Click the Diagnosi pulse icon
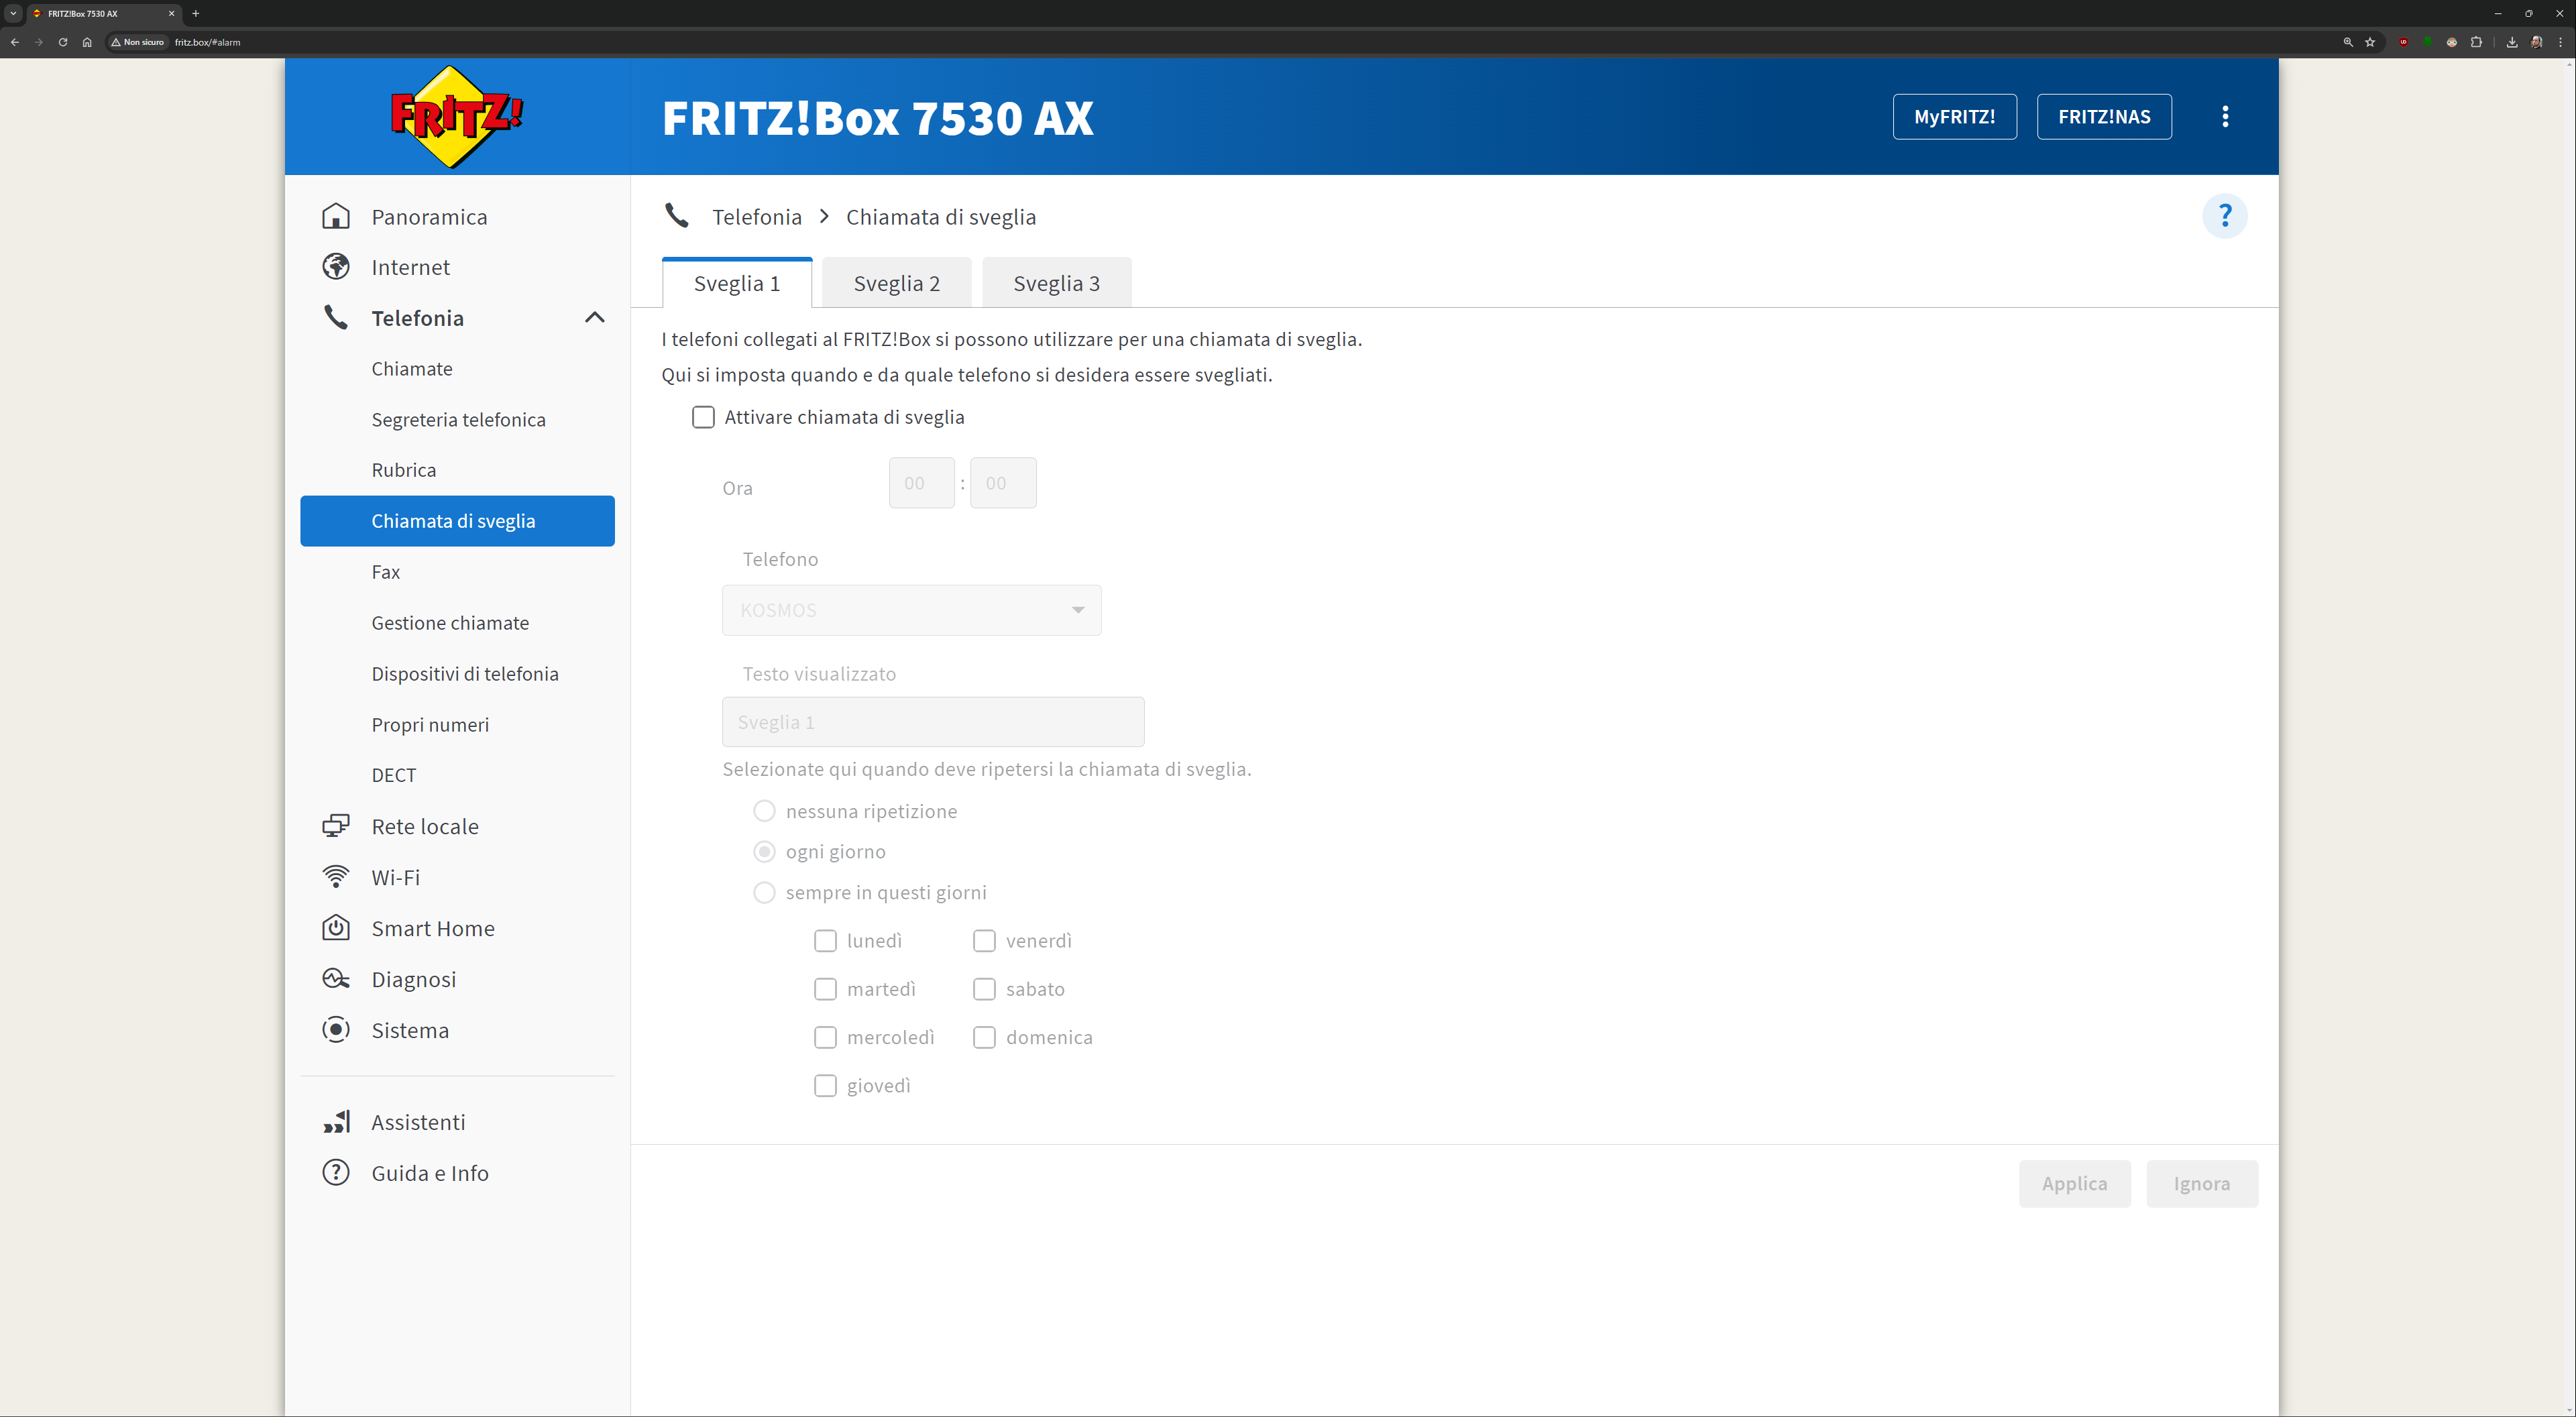This screenshot has height=1417, width=2576. tap(336, 979)
